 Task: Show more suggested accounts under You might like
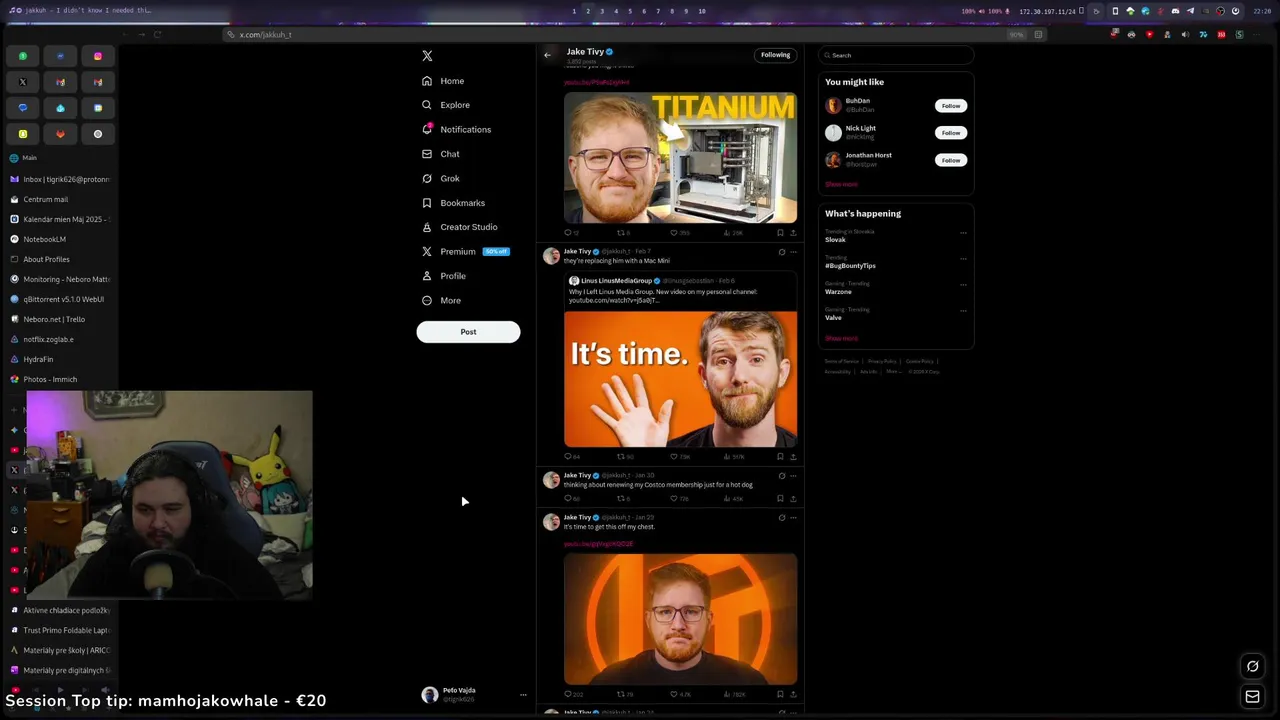point(841,184)
